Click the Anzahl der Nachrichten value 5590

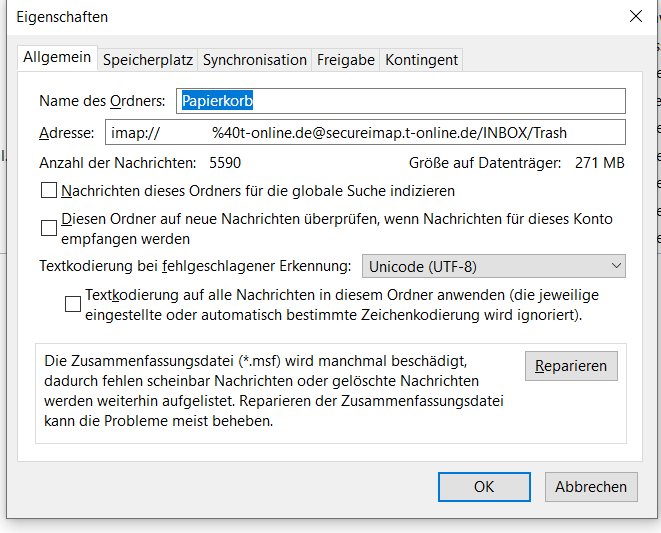tap(225, 162)
